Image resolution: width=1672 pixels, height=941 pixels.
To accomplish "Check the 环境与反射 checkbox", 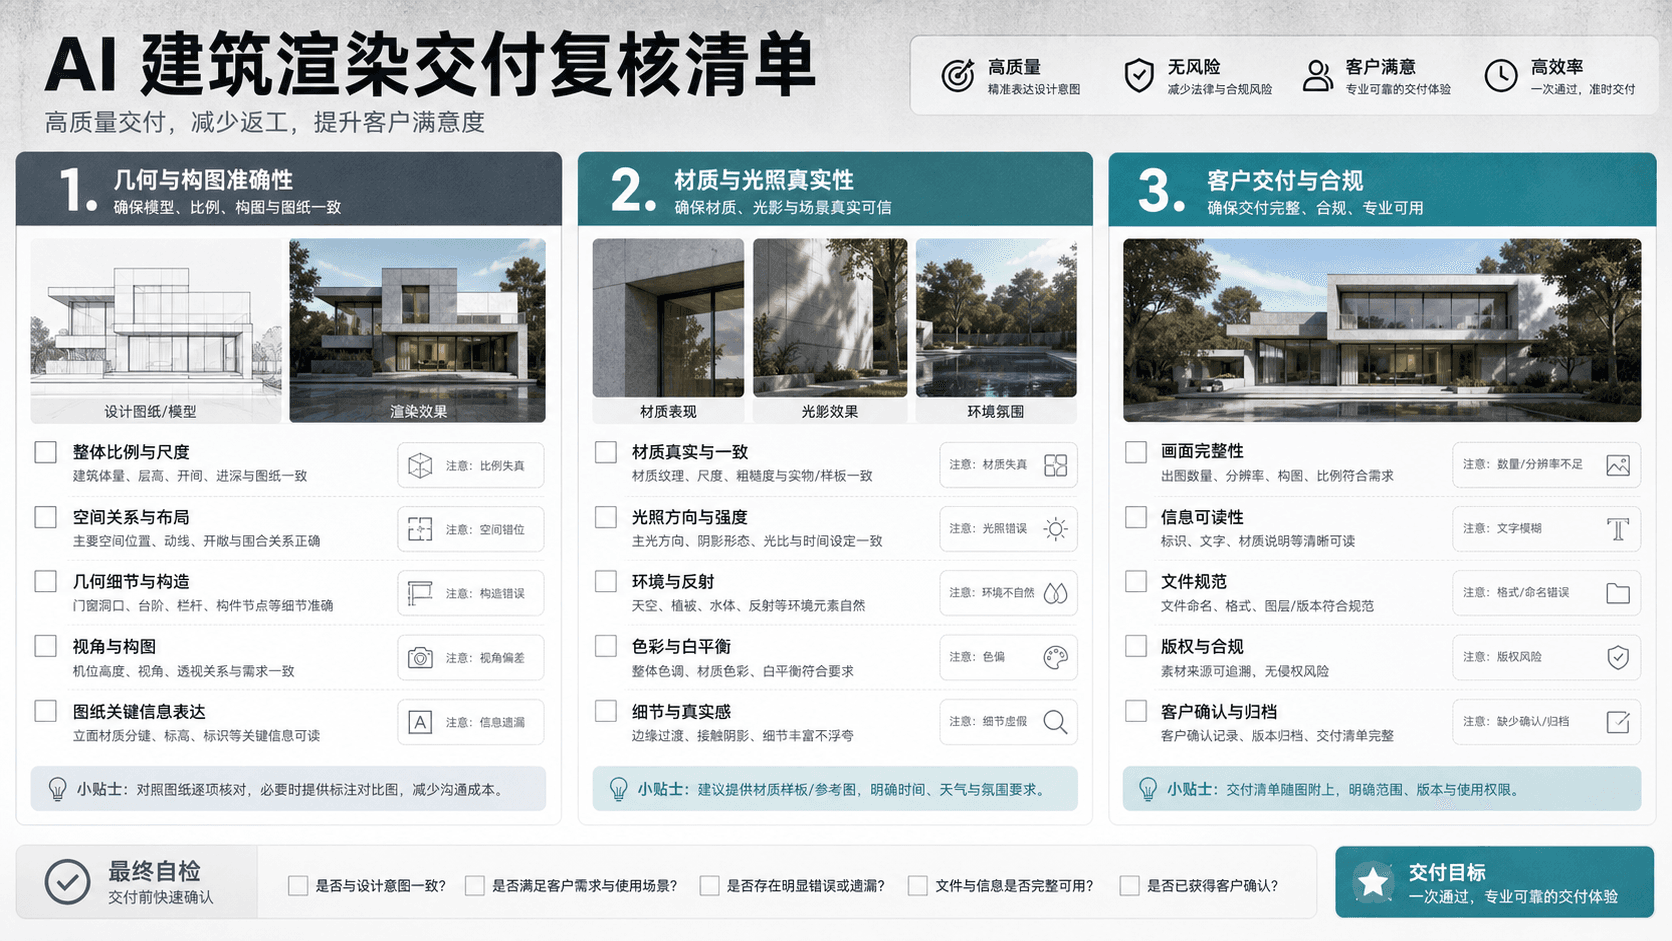I will coord(606,581).
